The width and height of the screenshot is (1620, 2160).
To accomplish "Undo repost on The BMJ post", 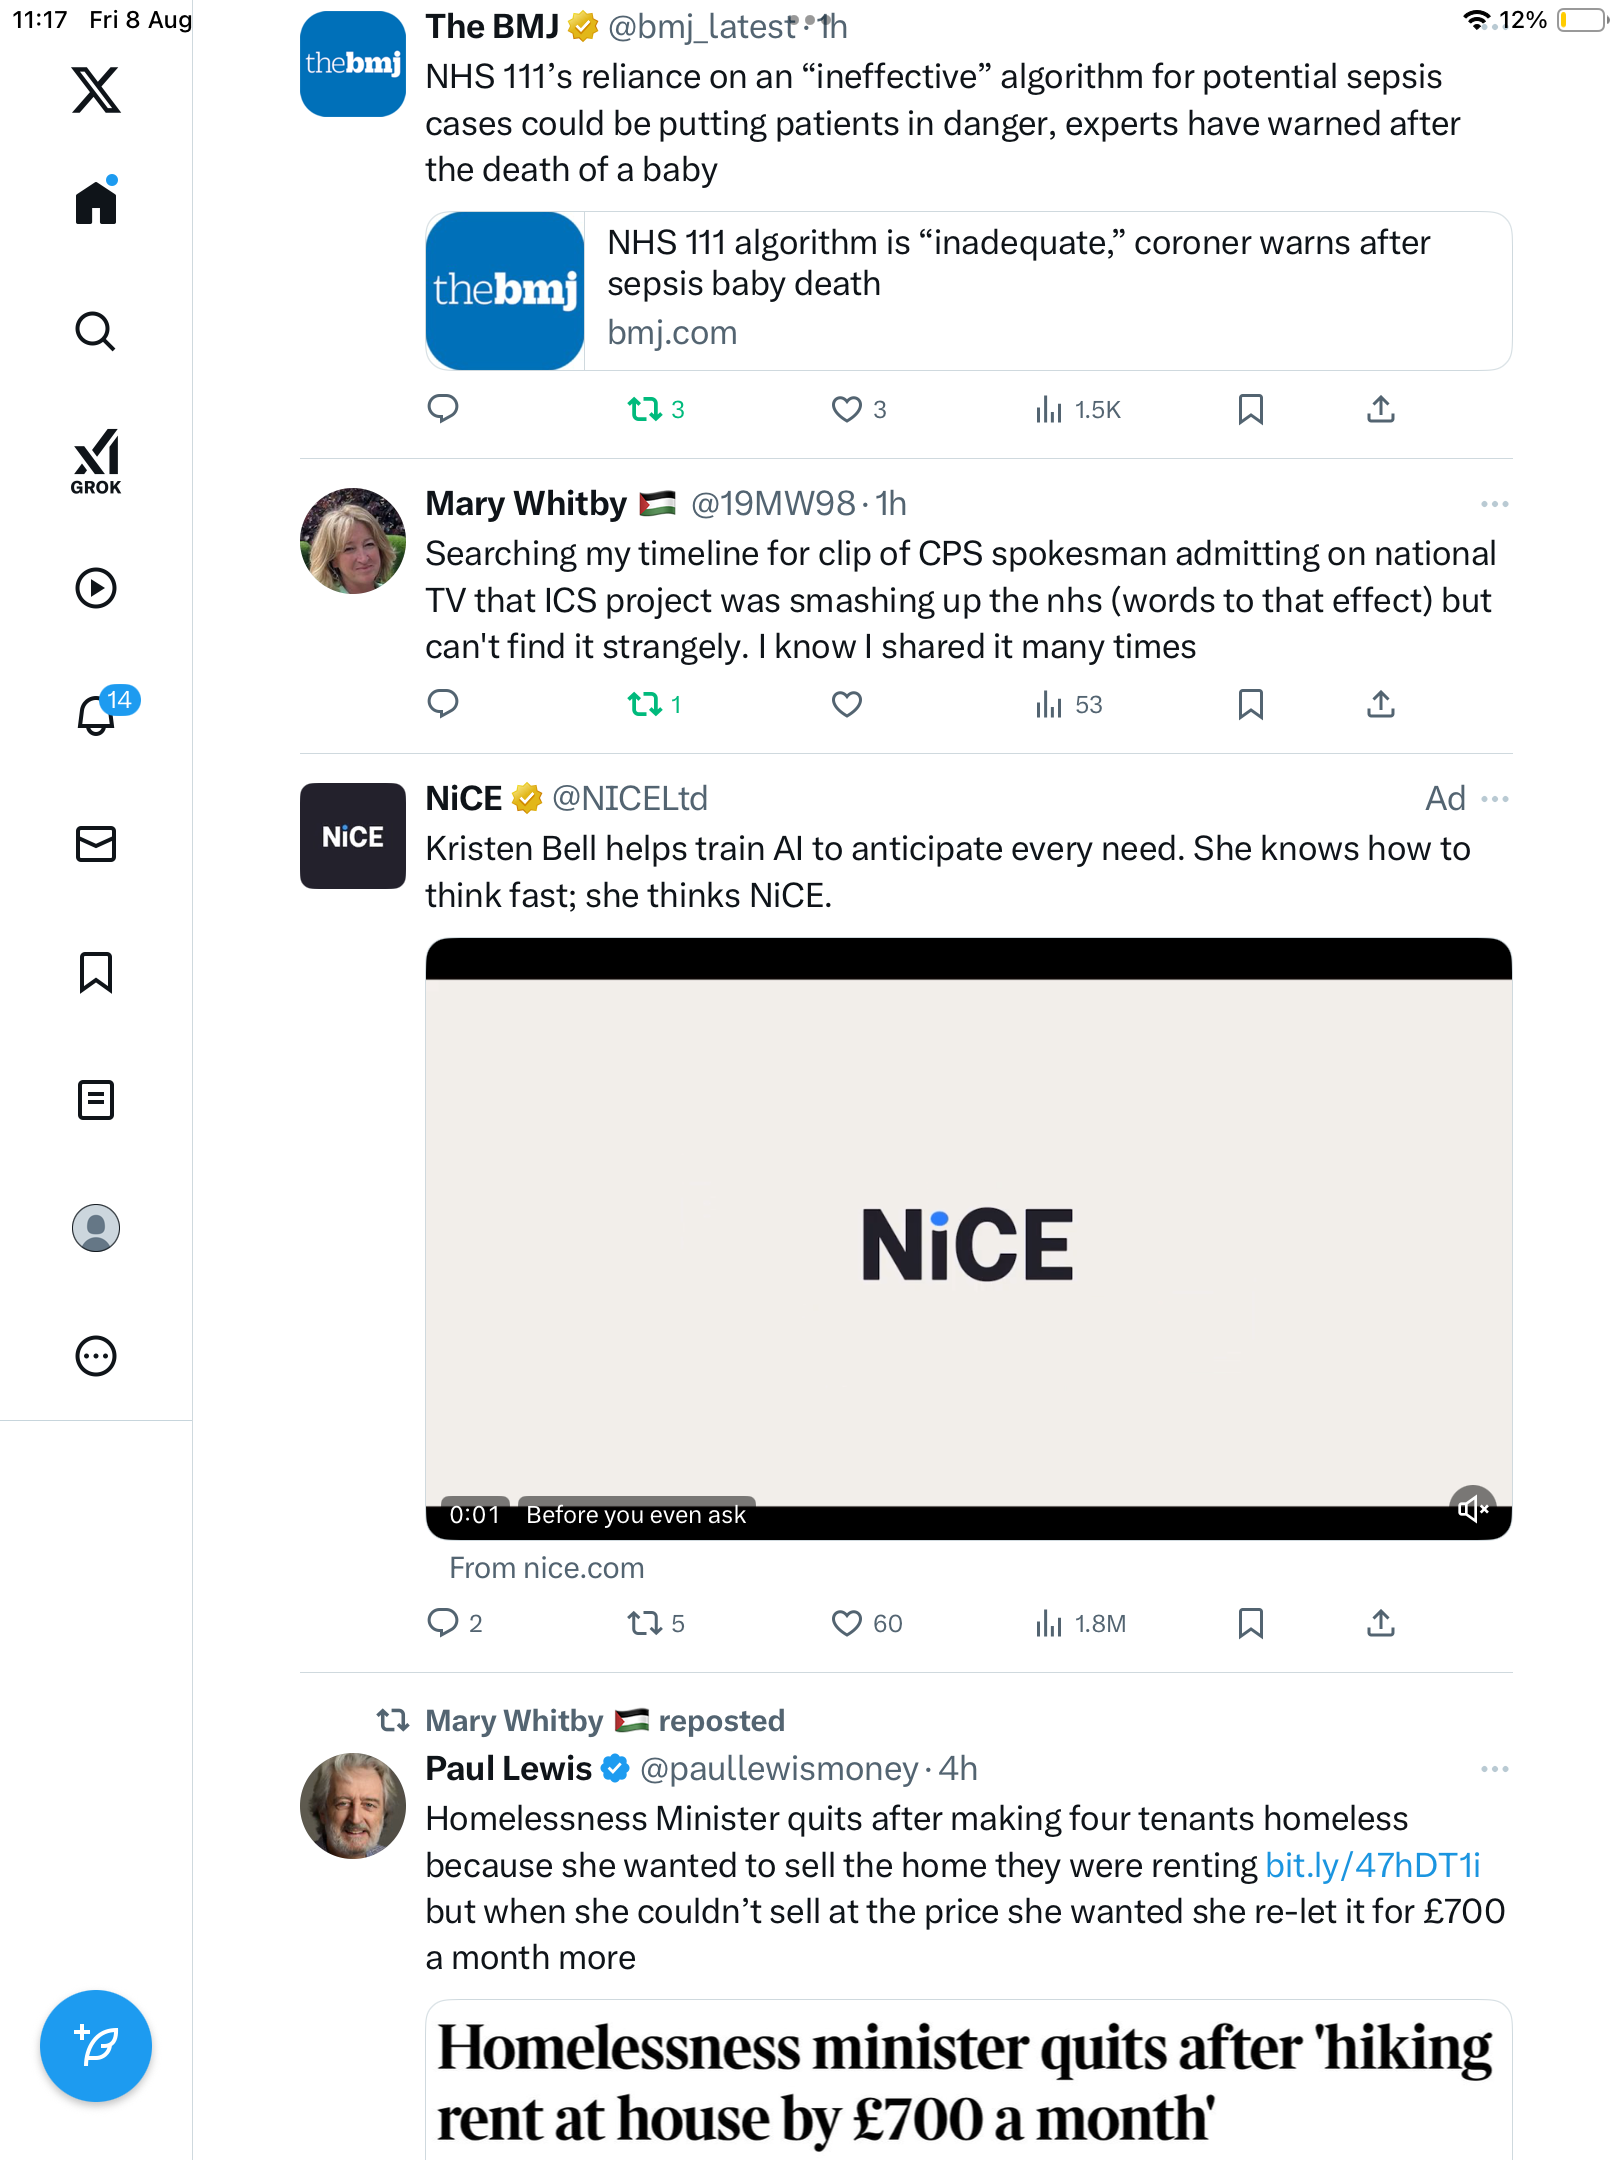I will (x=645, y=409).
